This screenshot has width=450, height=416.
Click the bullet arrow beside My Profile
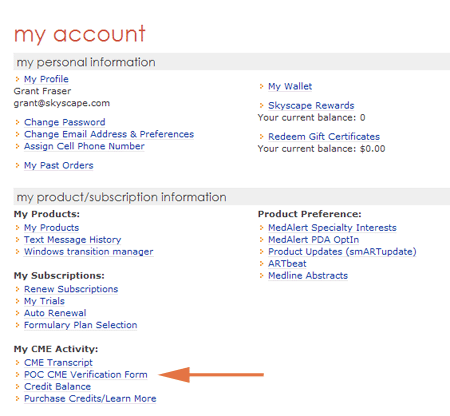tap(17, 79)
